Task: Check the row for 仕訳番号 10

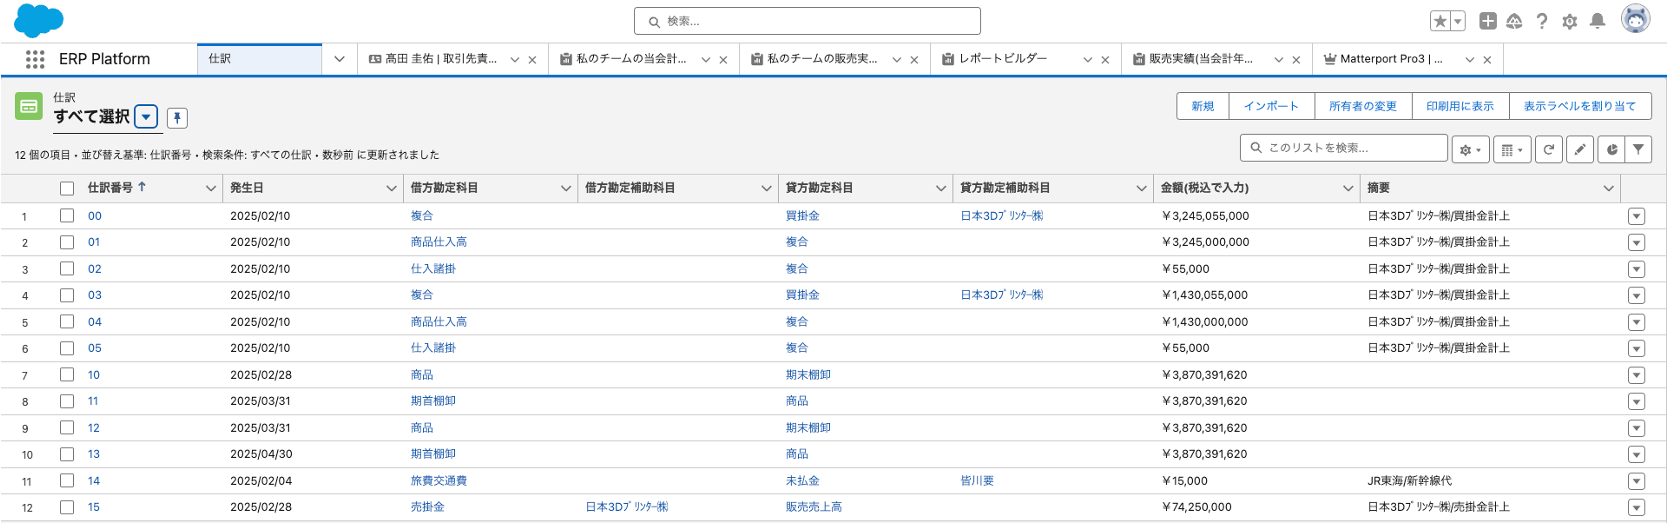Action: pyautogui.click(x=67, y=374)
